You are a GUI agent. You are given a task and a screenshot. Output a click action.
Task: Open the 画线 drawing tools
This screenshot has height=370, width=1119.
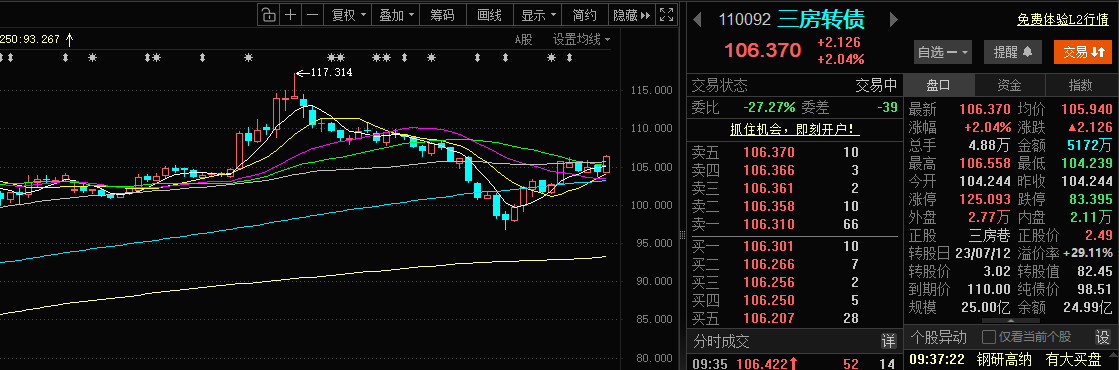(x=490, y=15)
